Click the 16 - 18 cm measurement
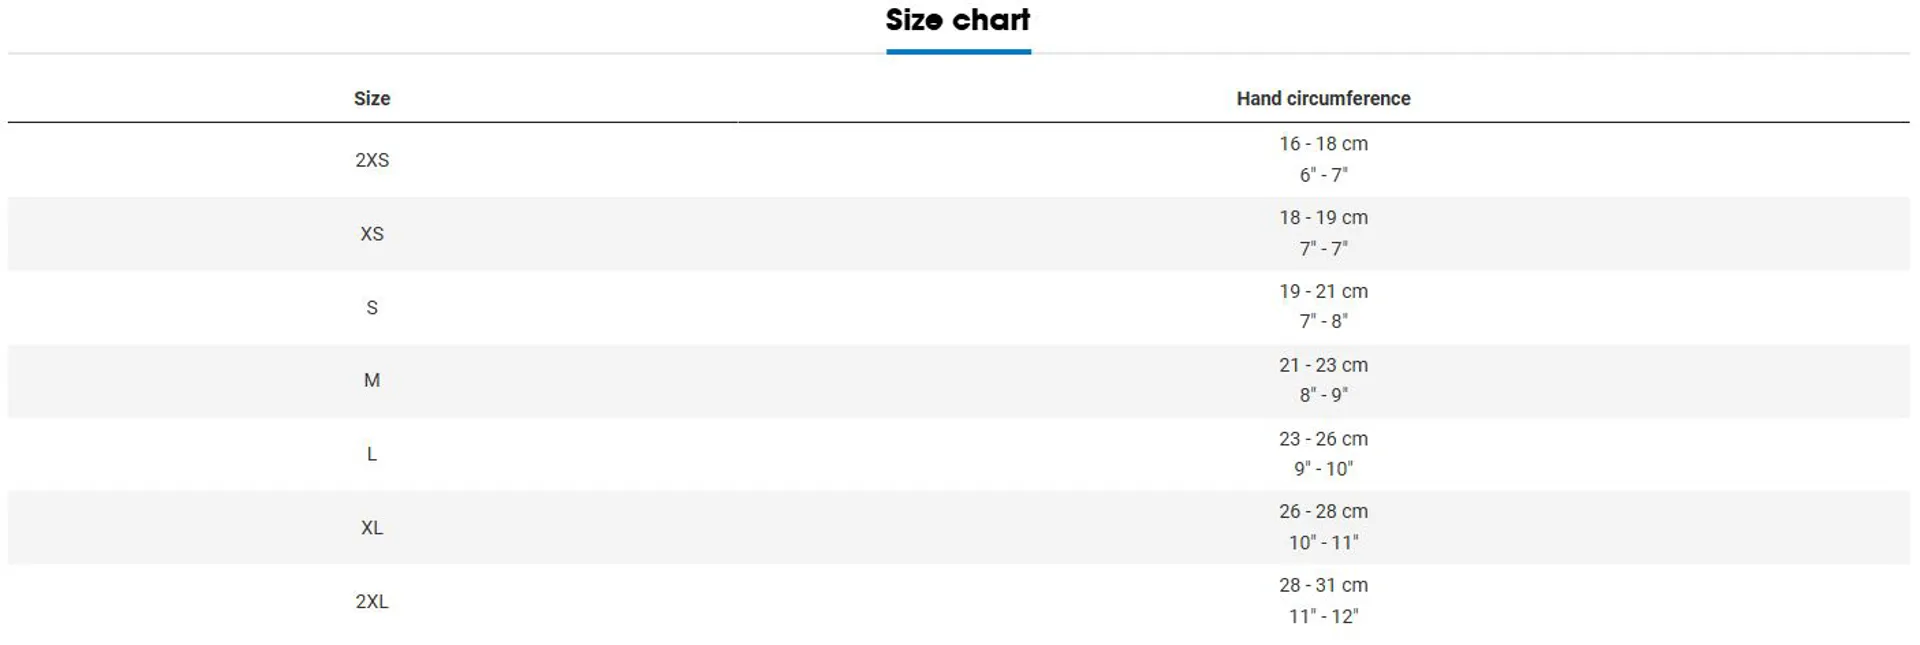 pos(1322,144)
